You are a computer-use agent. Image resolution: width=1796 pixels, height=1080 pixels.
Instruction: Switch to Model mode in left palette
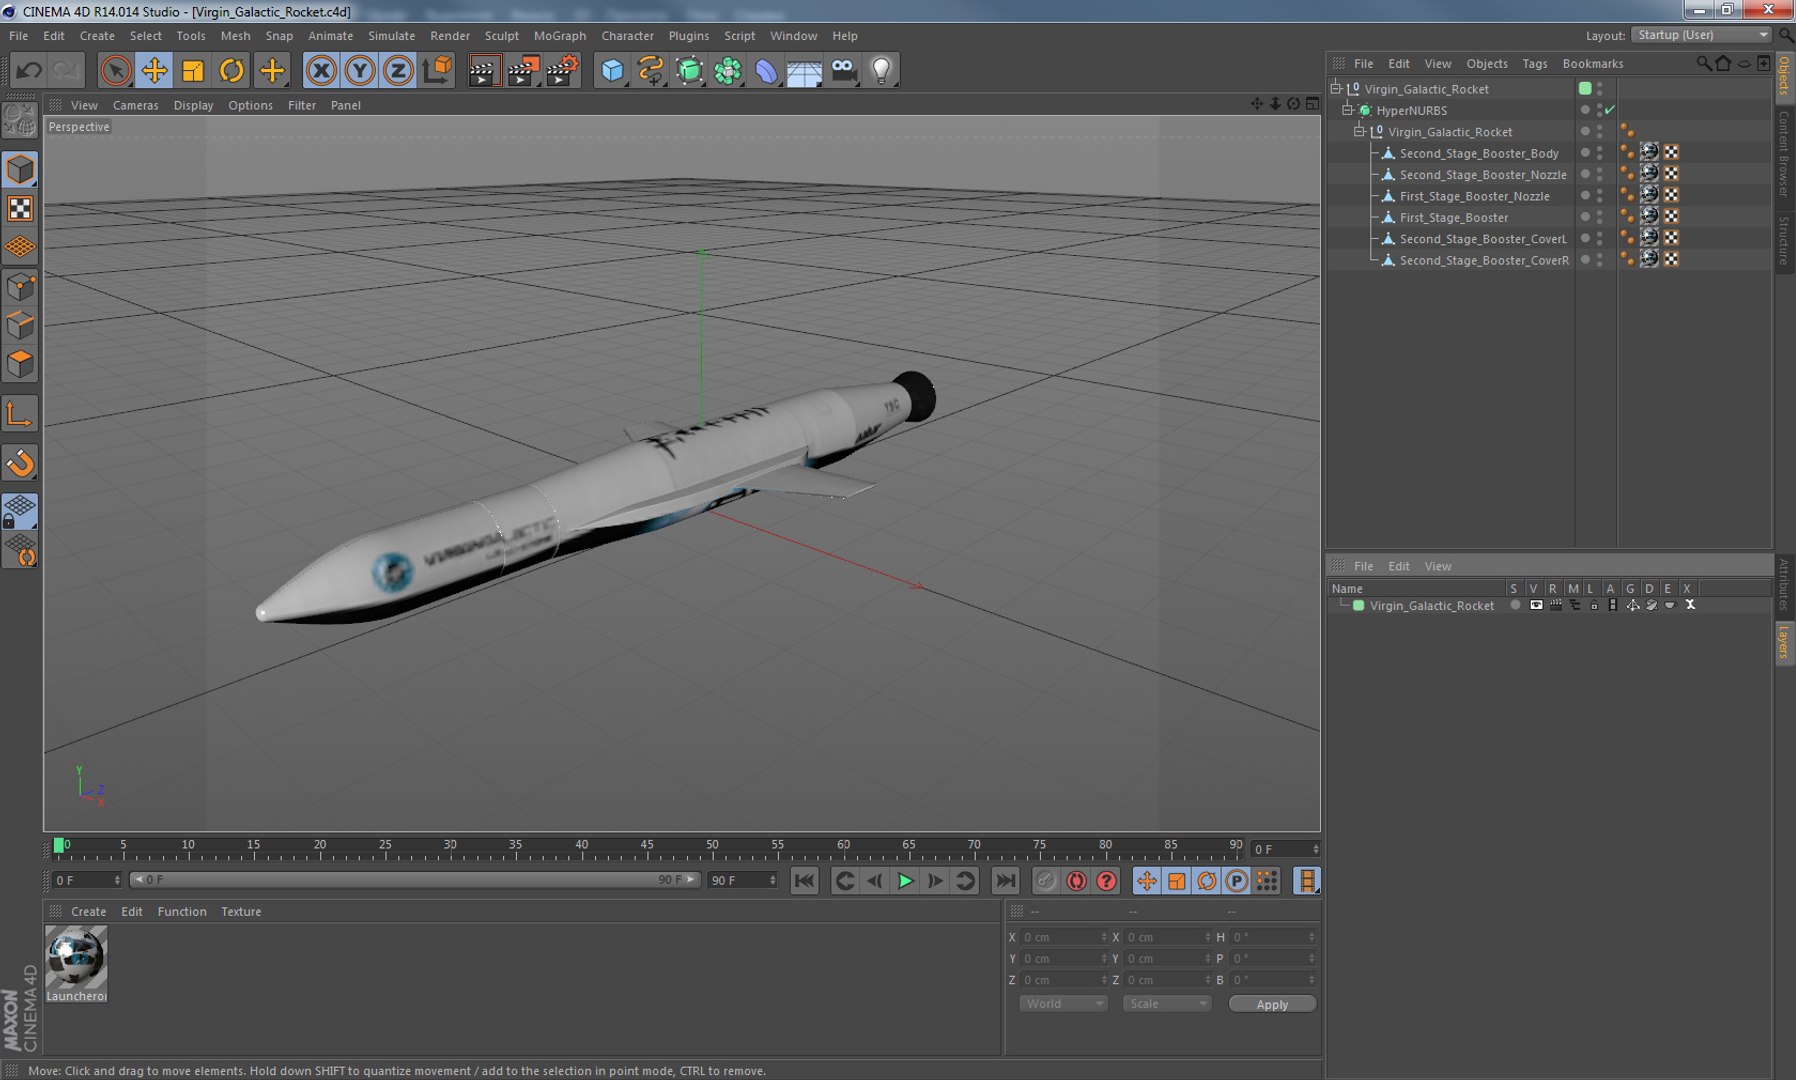tap(20, 169)
